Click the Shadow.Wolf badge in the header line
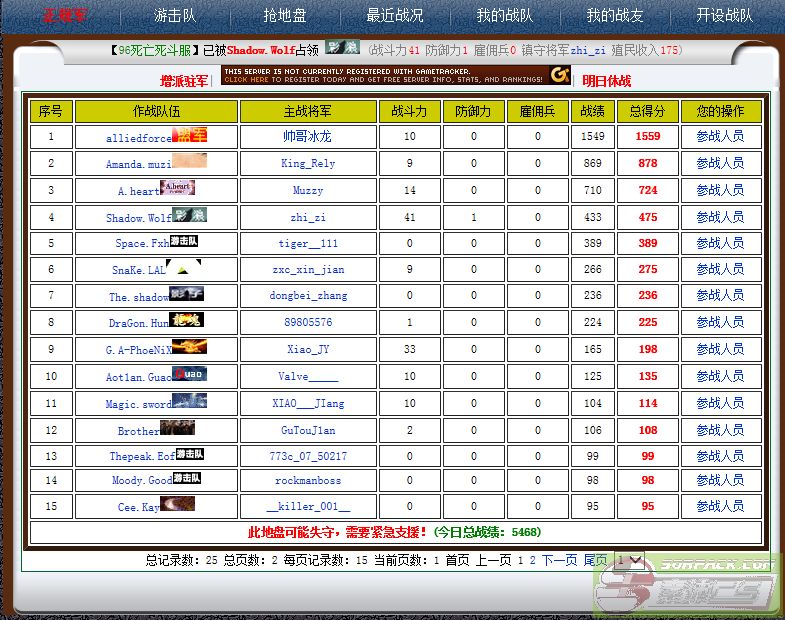This screenshot has height=620, width=785. [x=343, y=48]
